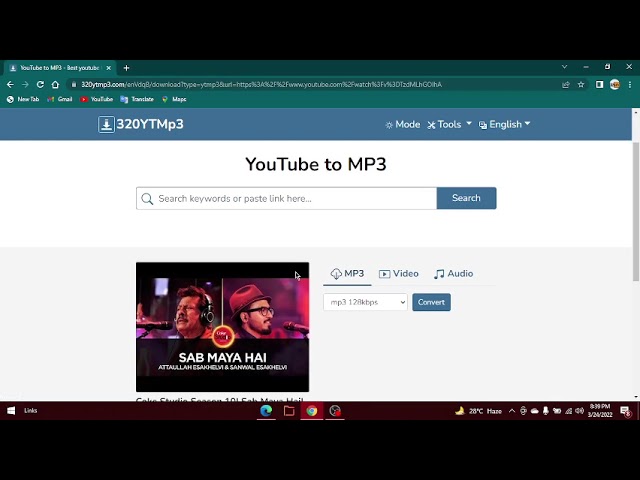The width and height of the screenshot is (640, 480).
Task: Click the 320YTMp3 site logo
Action: pos(141,124)
